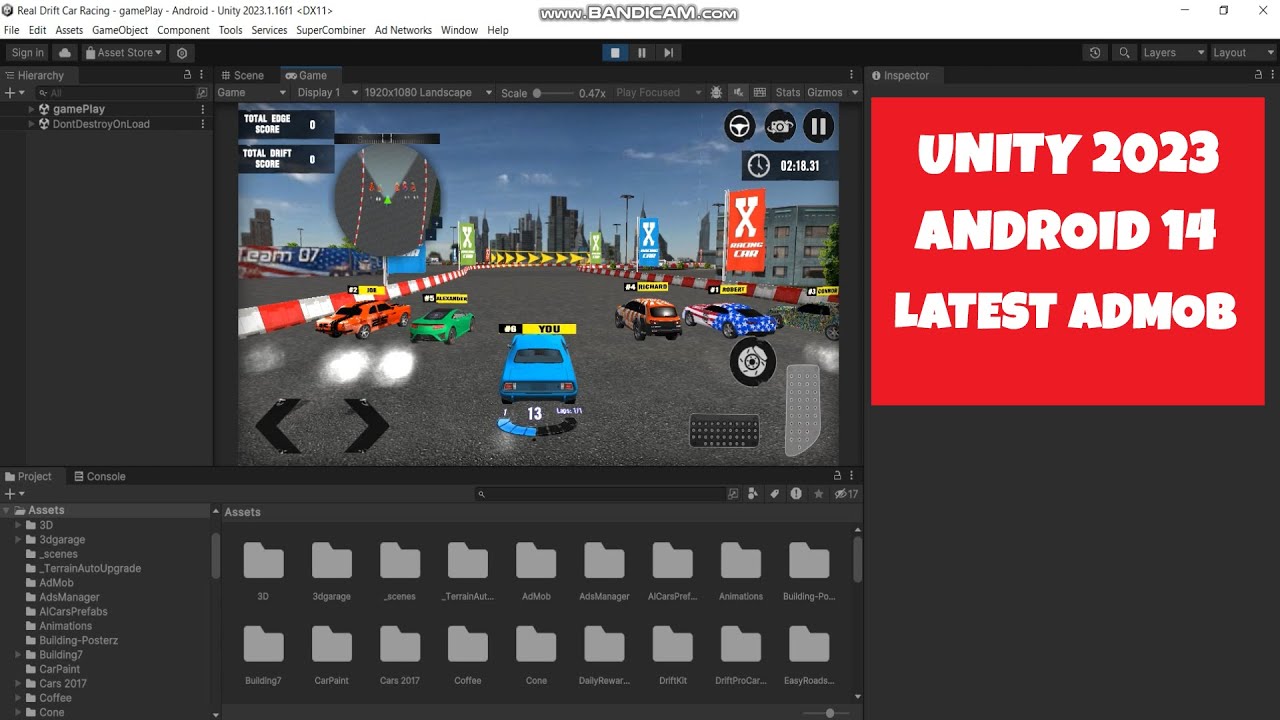Pause the editor play mode
1280x720 pixels.
point(642,53)
